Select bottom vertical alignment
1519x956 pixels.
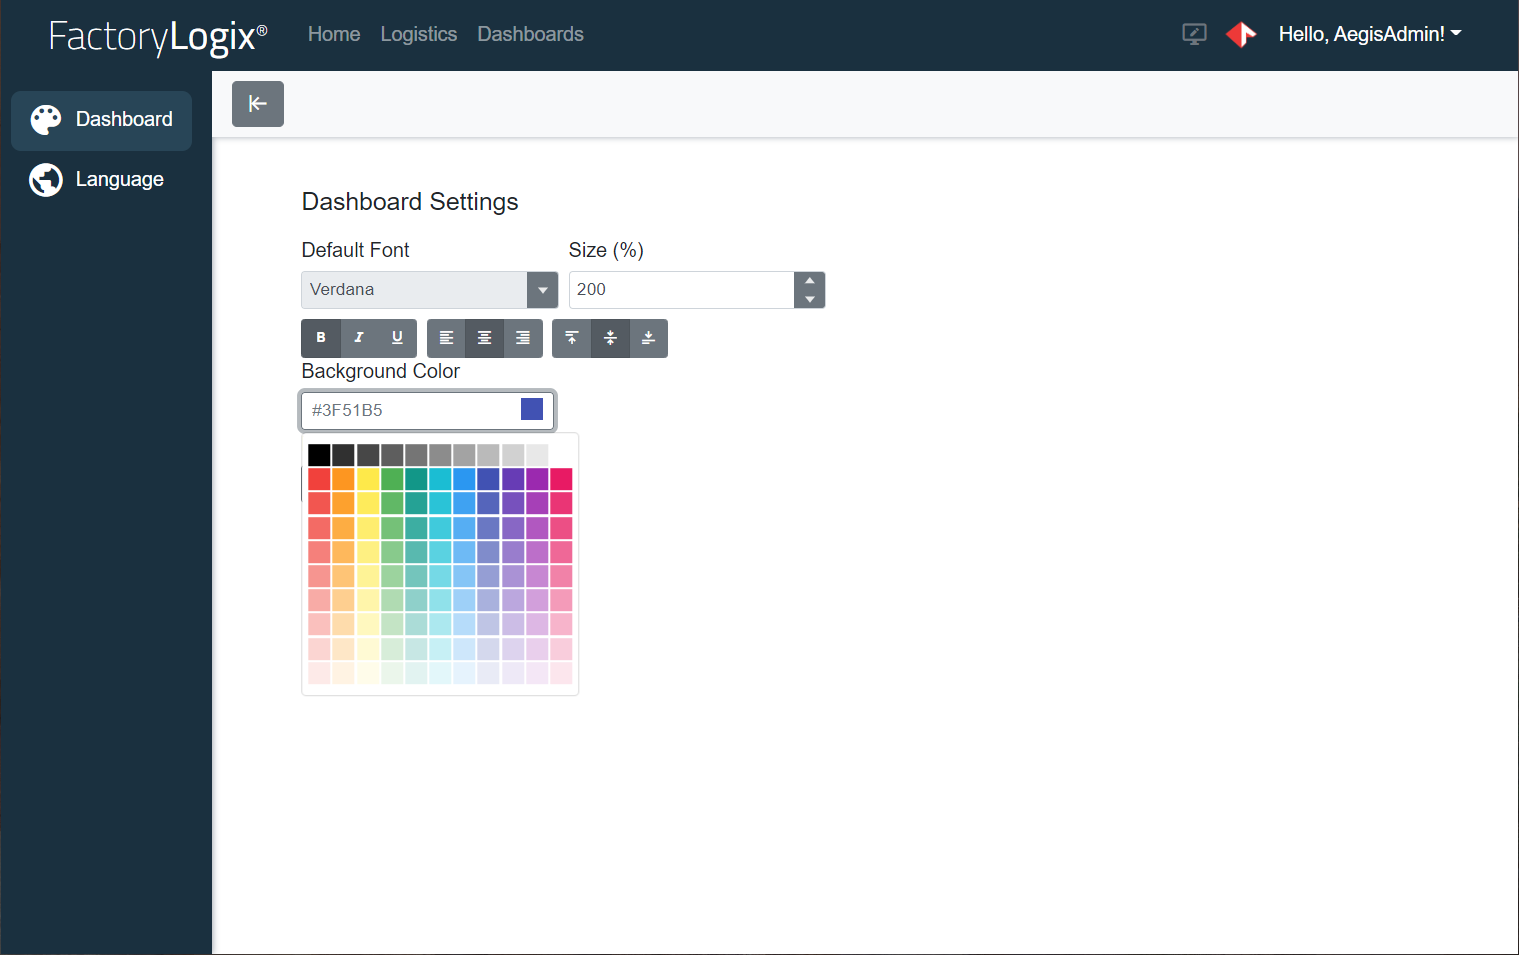click(x=648, y=338)
